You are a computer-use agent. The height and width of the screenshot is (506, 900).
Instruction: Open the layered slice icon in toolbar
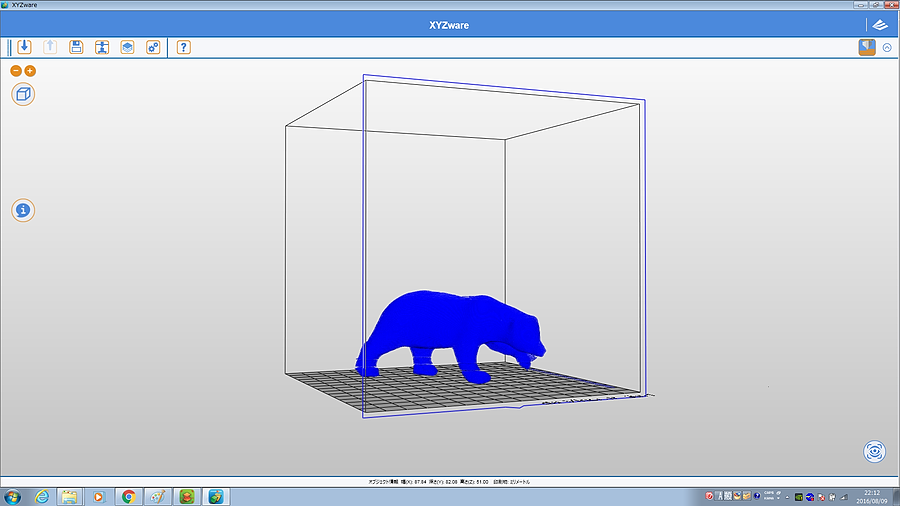tap(128, 47)
